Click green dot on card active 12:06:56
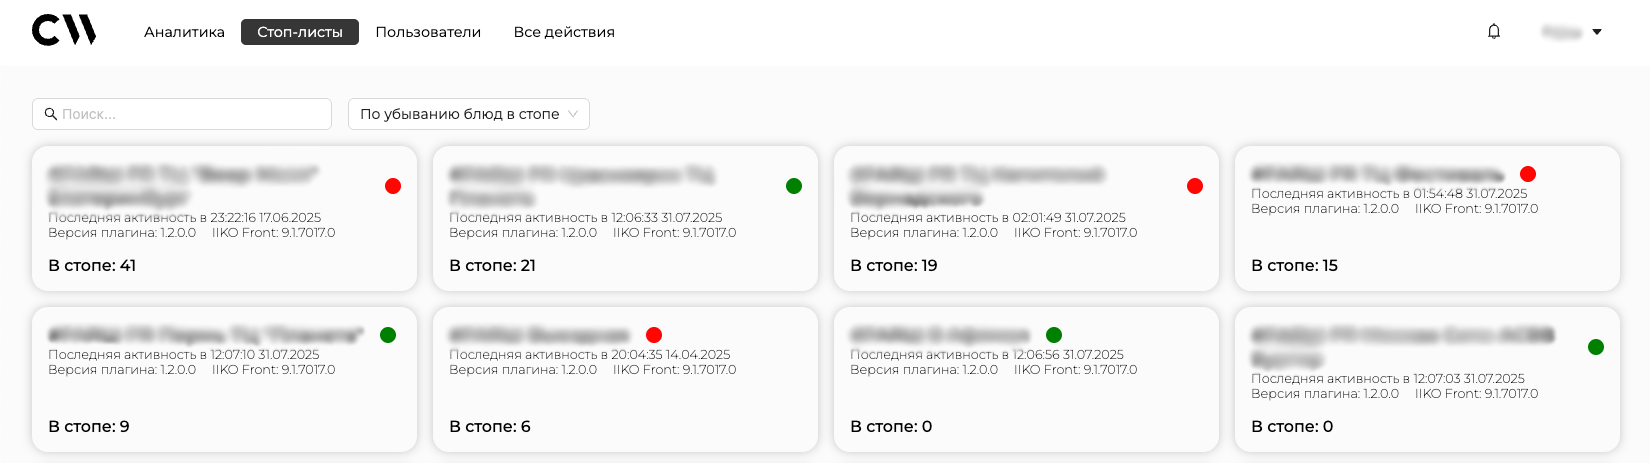Viewport: 1650px width, 463px height. coord(1054,335)
